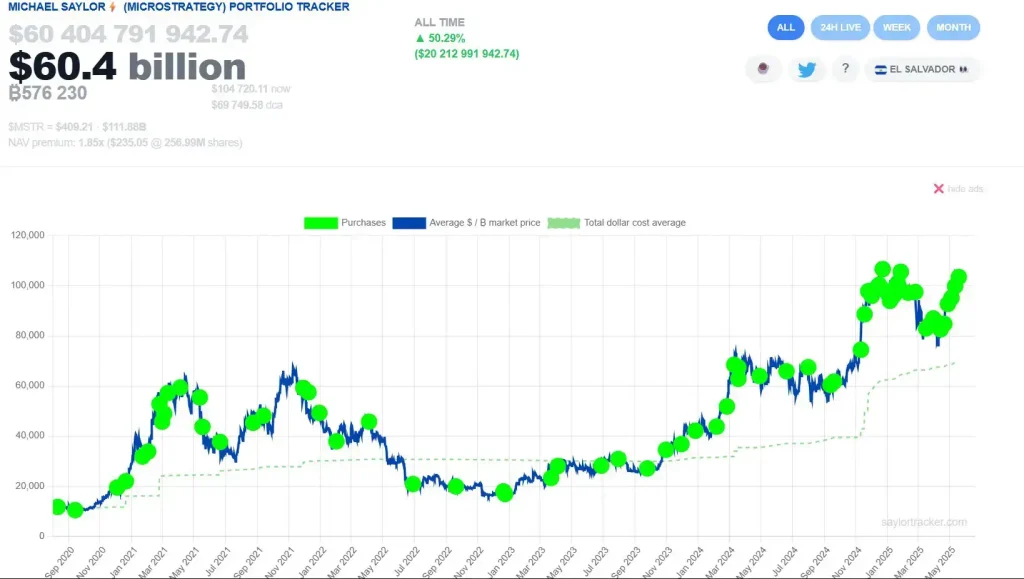Click the topmost purchase dot above 100,000
The height and width of the screenshot is (579, 1024).
pyautogui.click(x=882, y=269)
